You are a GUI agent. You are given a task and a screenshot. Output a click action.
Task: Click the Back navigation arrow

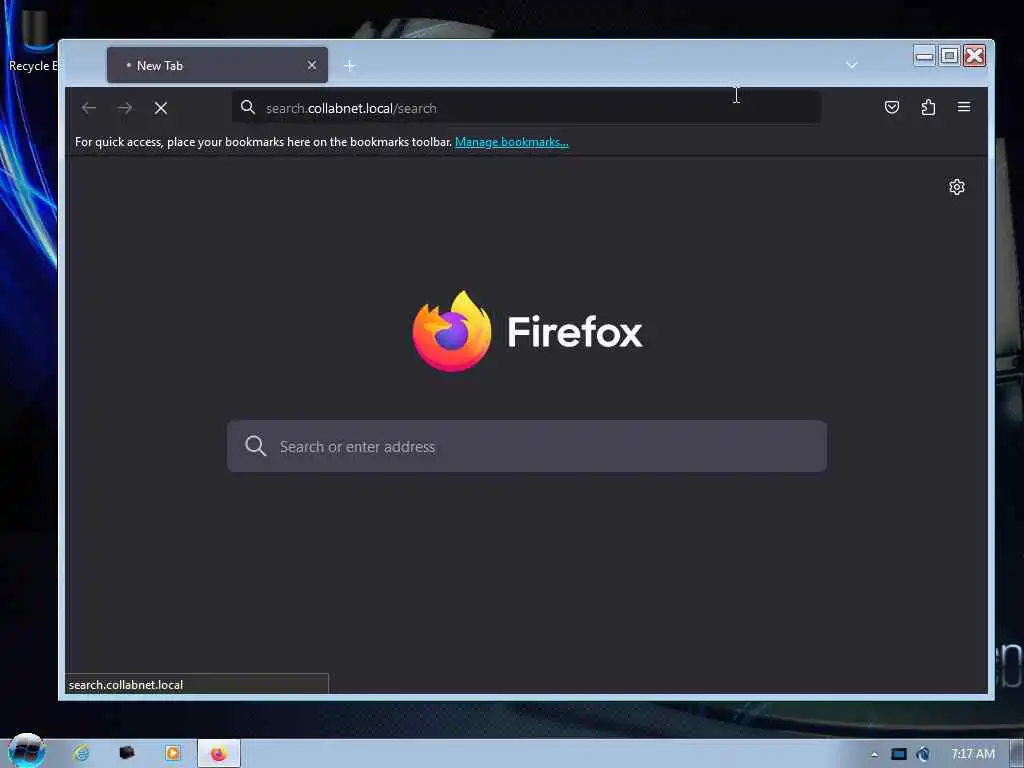pyautogui.click(x=89, y=108)
